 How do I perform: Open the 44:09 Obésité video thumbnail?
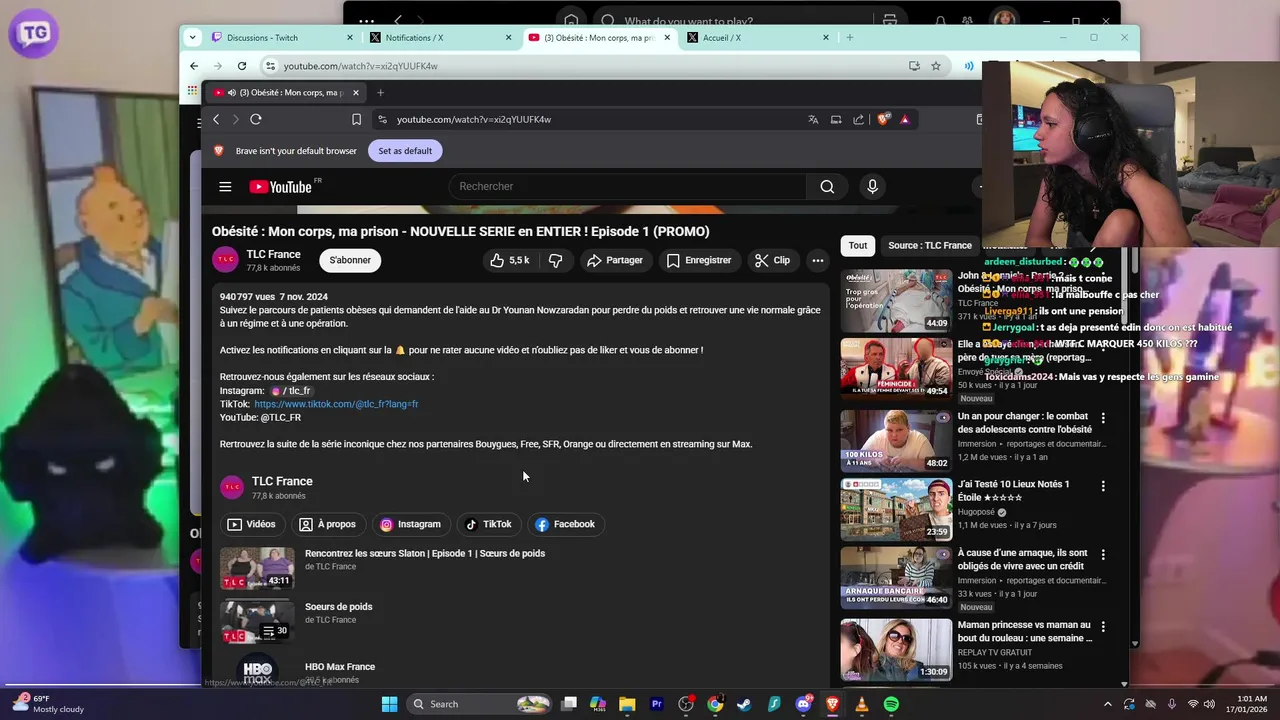click(896, 301)
